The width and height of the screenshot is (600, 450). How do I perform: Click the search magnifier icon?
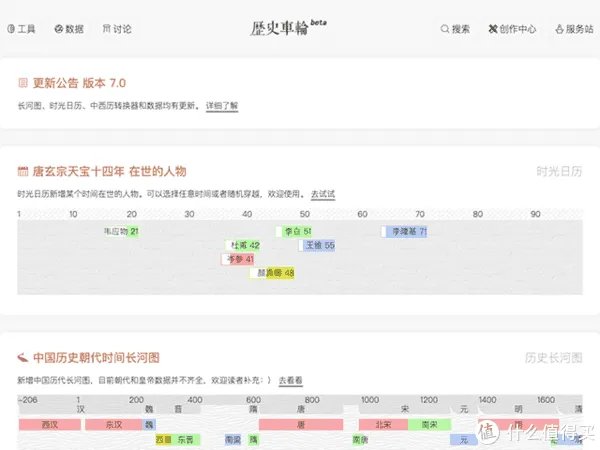(445, 29)
